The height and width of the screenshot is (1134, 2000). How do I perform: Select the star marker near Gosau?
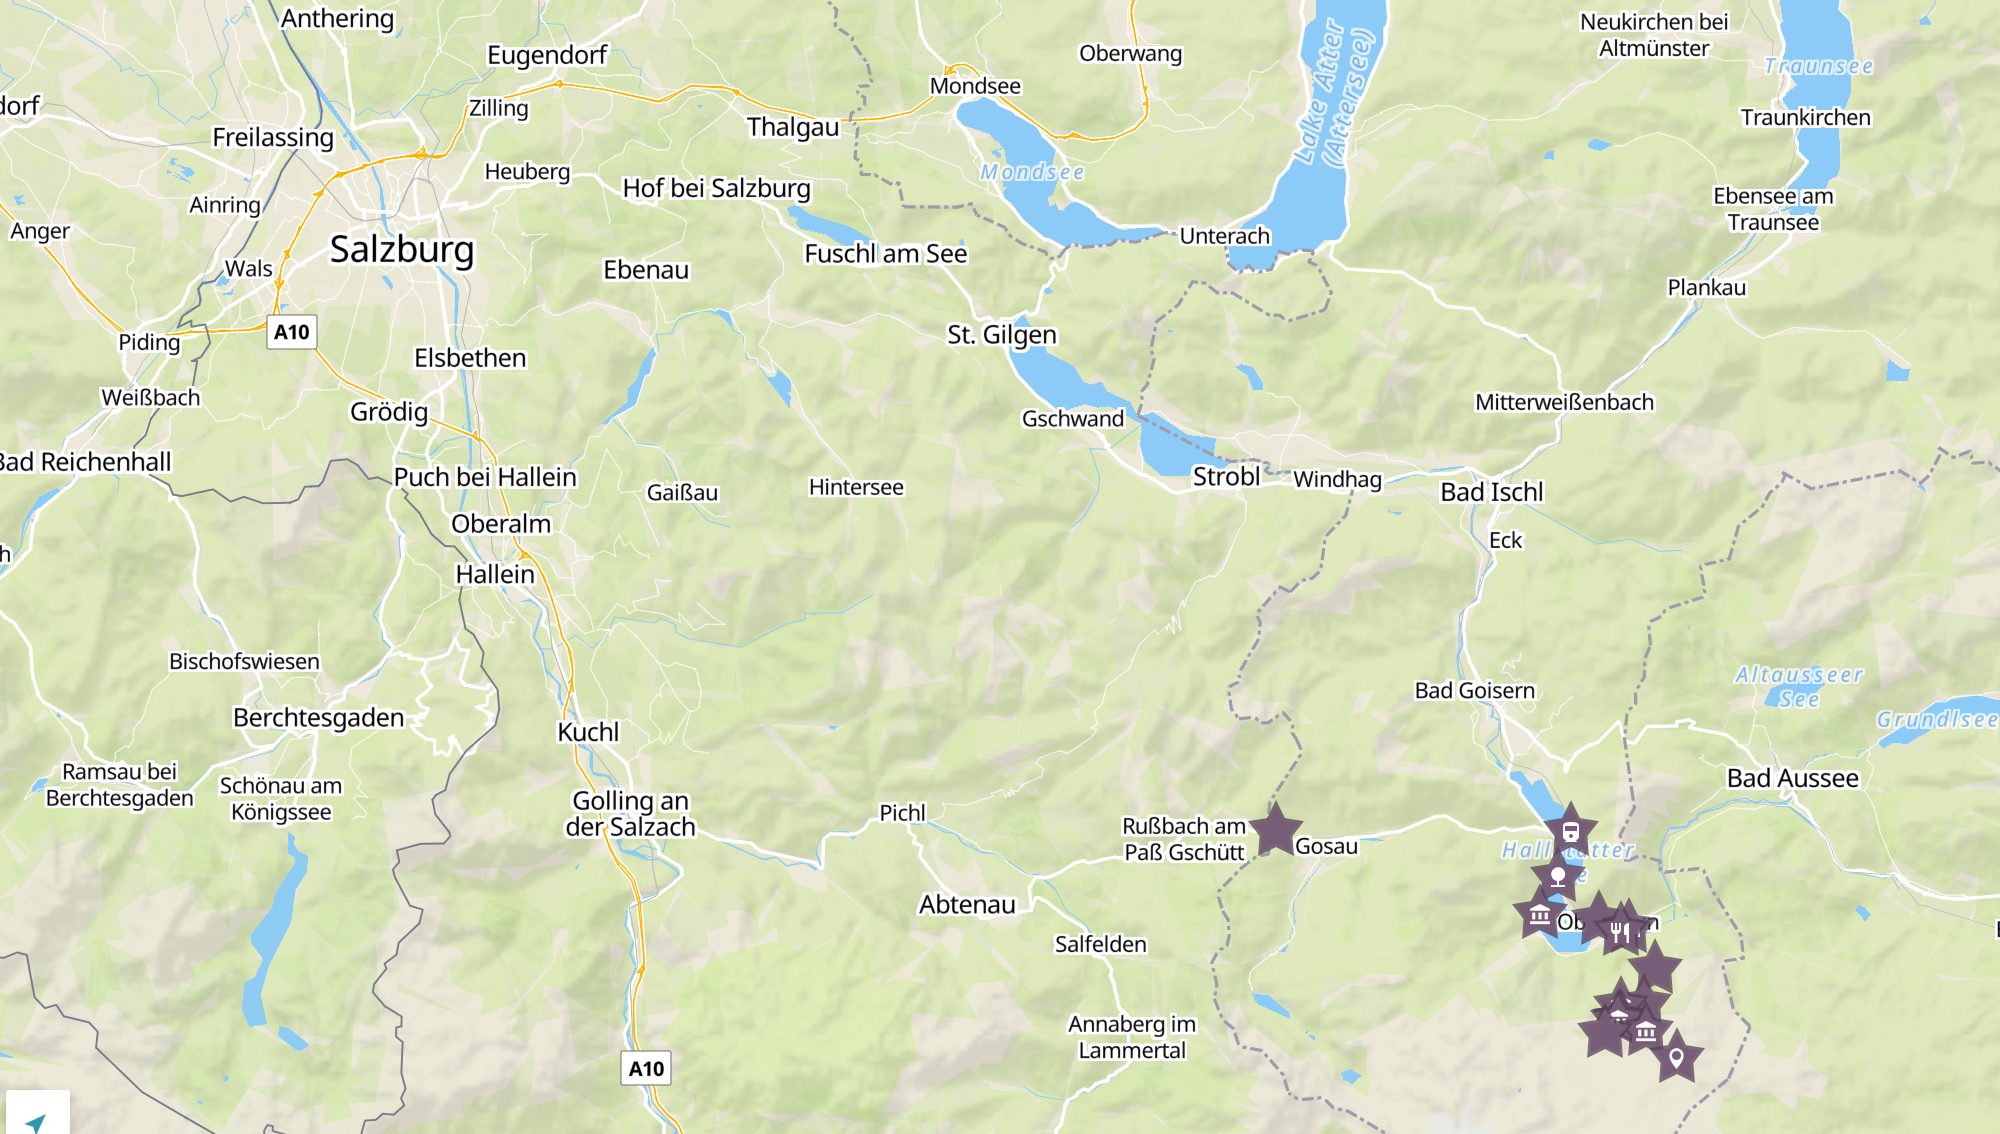[x=1275, y=830]
